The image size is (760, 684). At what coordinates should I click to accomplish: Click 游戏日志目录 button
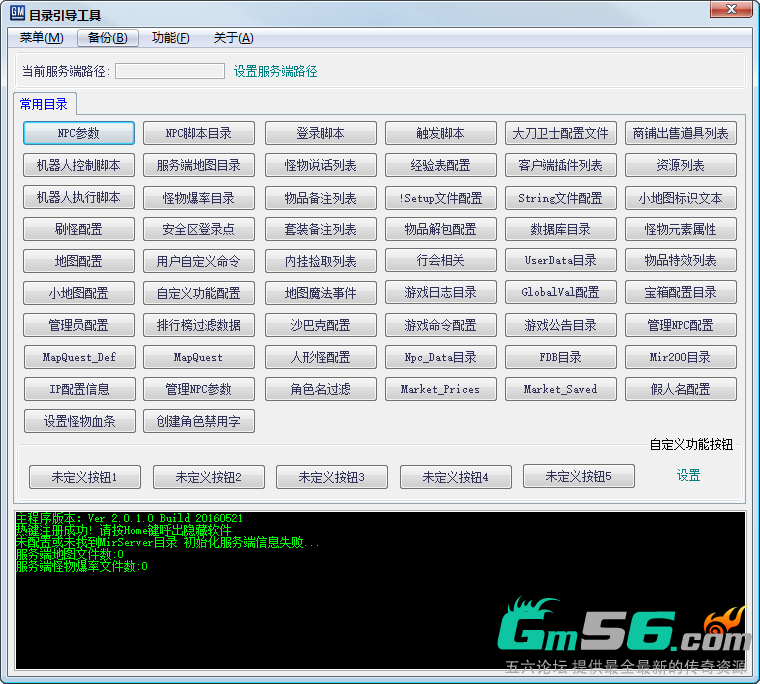point(441,292)
